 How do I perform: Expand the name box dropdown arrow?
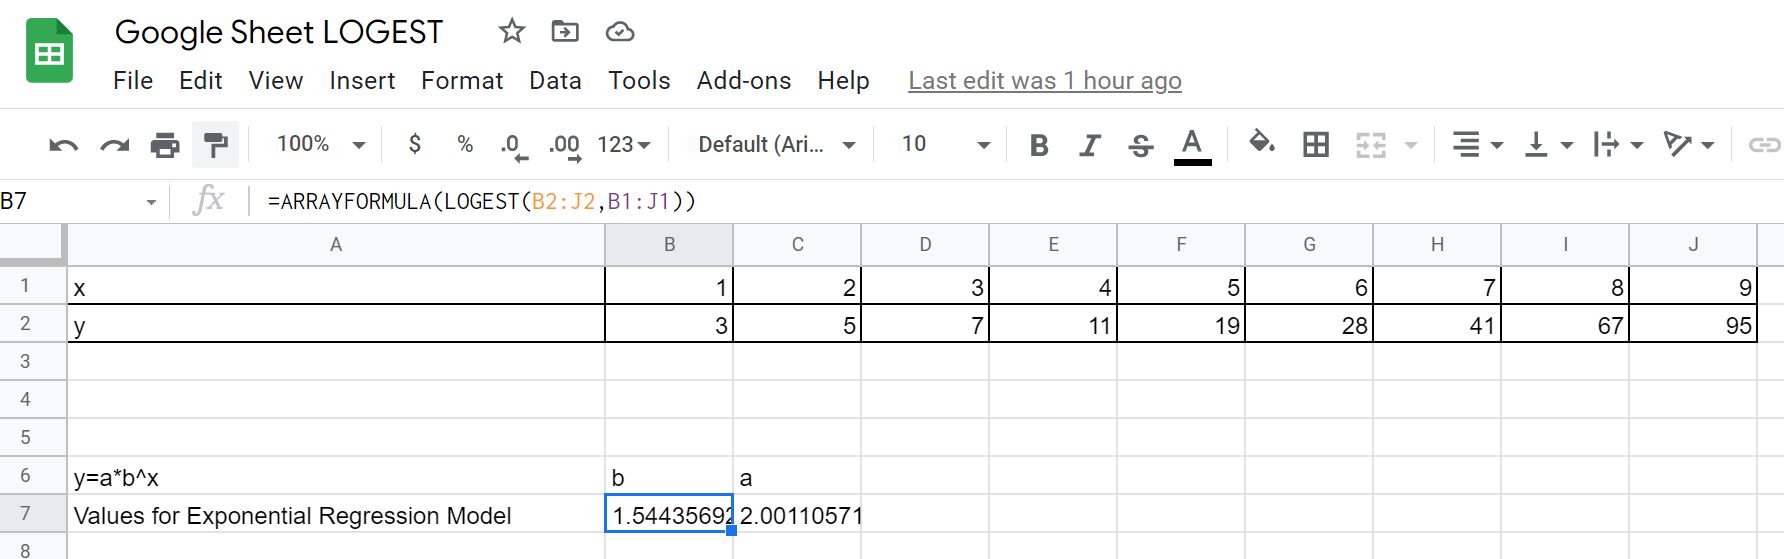(x=151, y=202)
